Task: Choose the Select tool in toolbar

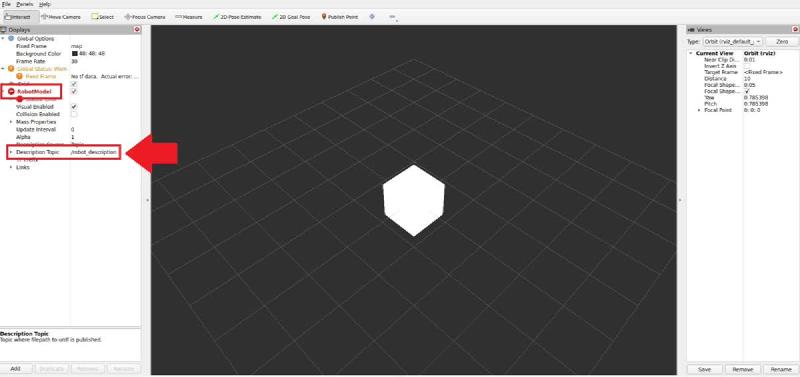Action: pos(103,17)
